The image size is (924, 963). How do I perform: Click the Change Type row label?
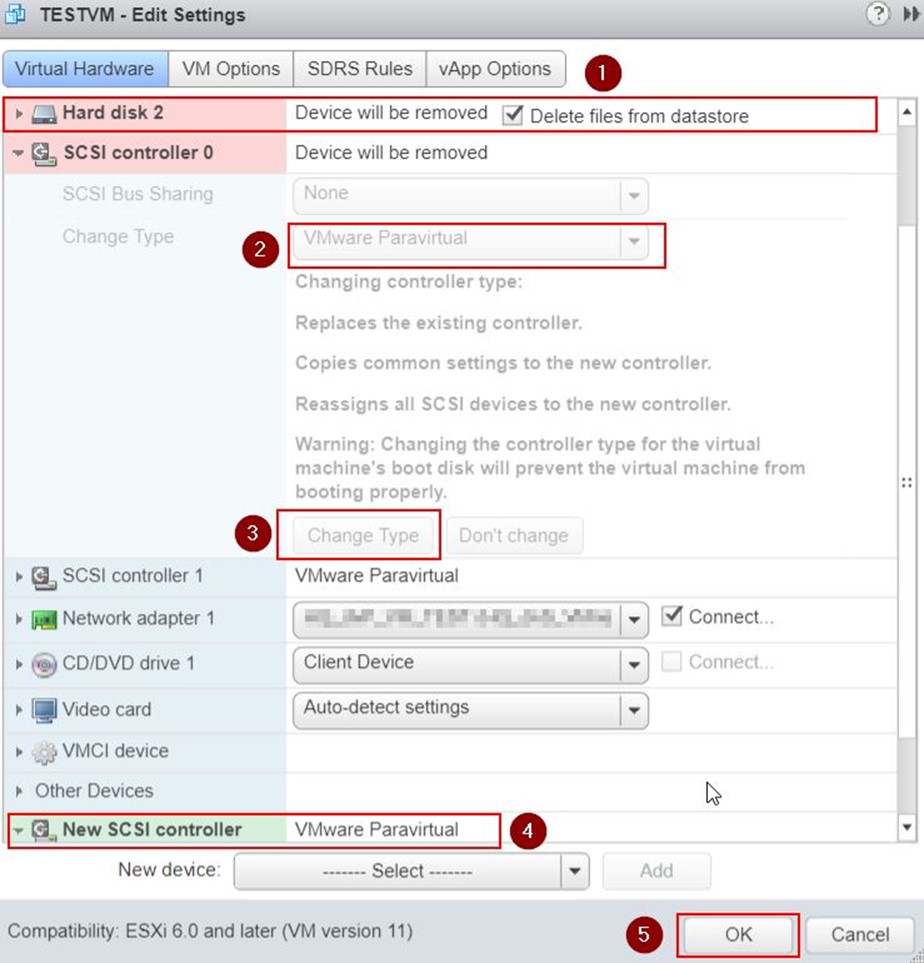(118, 236)
